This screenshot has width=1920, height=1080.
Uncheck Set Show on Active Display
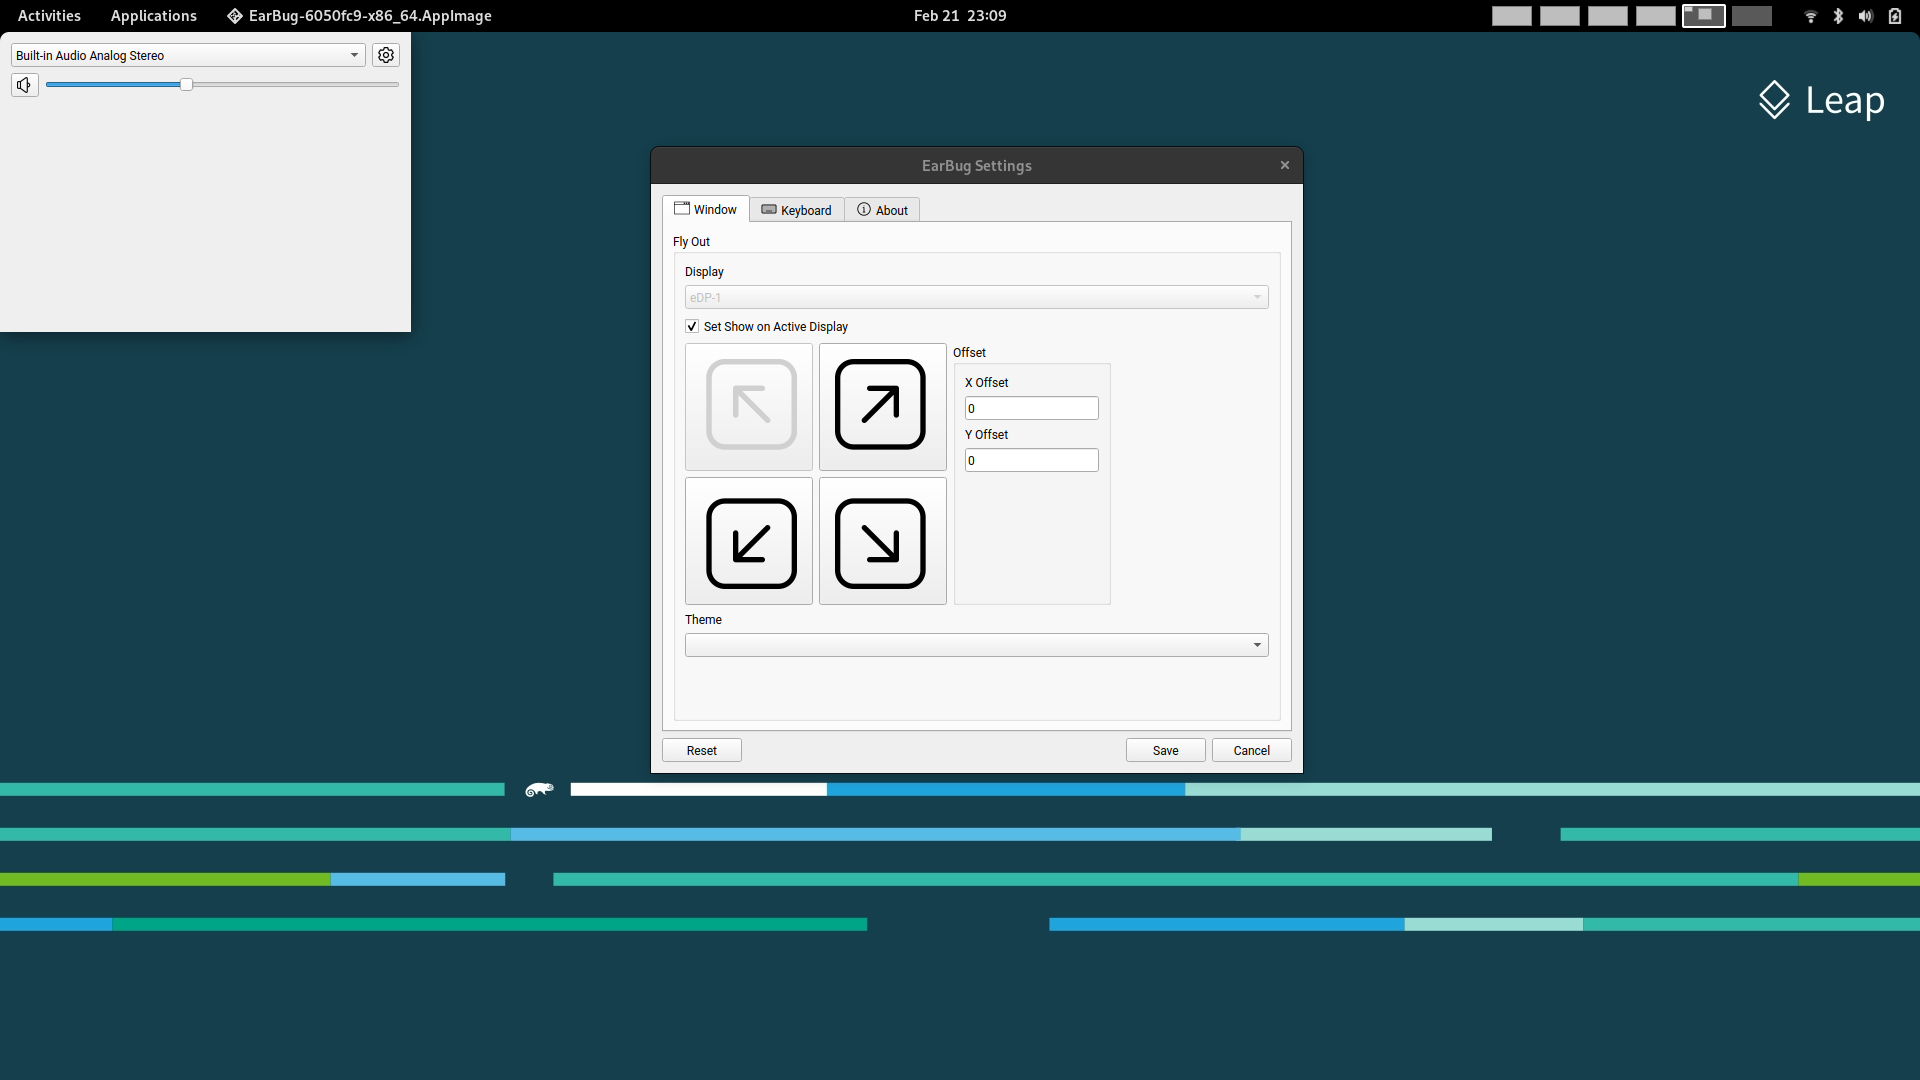pyautogui.click(x=692, y=327)
